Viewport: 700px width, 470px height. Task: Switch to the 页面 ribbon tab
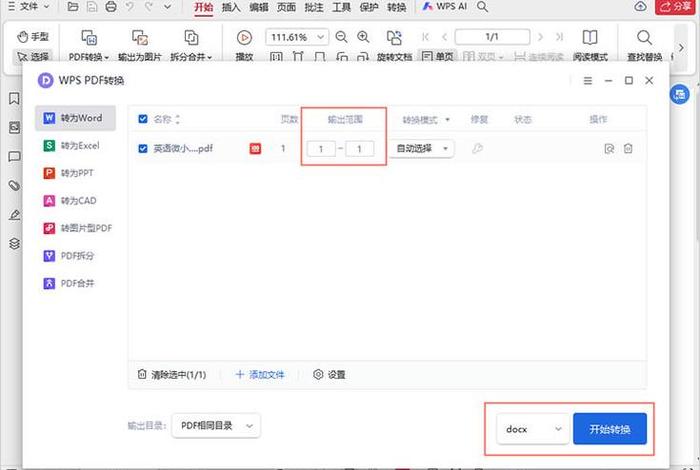pos(286,7)
